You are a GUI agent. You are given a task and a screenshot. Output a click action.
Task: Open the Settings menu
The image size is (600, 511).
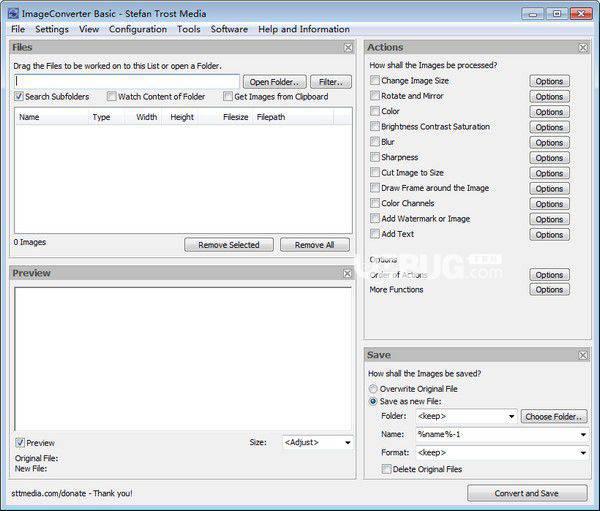click(x=52, y=29)
